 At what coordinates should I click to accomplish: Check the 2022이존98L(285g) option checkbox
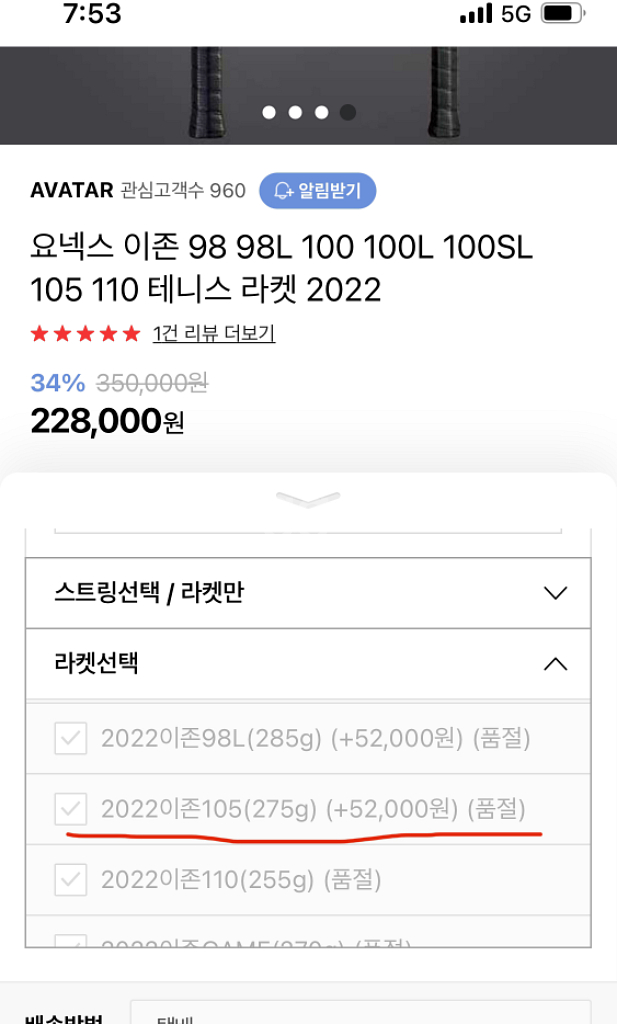69,740
